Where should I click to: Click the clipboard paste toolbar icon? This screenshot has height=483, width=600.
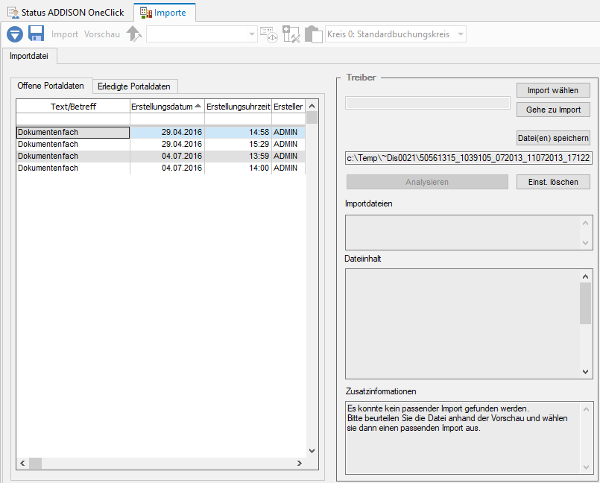(314, 34)
